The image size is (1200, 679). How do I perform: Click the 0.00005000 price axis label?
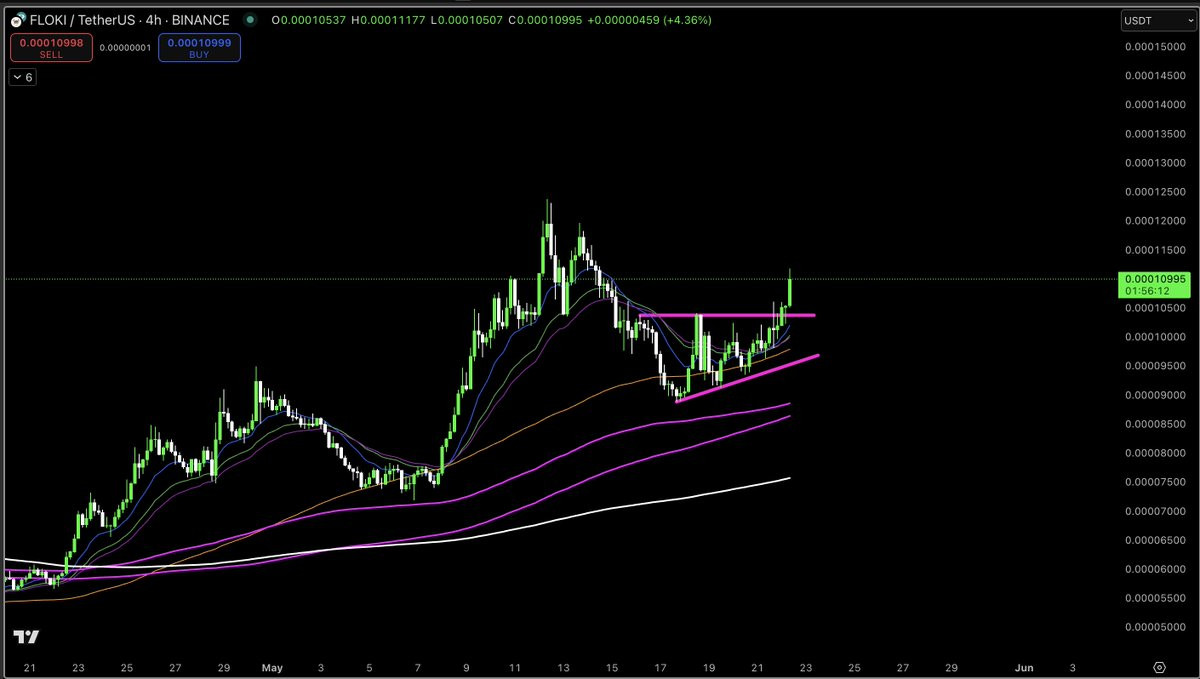1155,628
